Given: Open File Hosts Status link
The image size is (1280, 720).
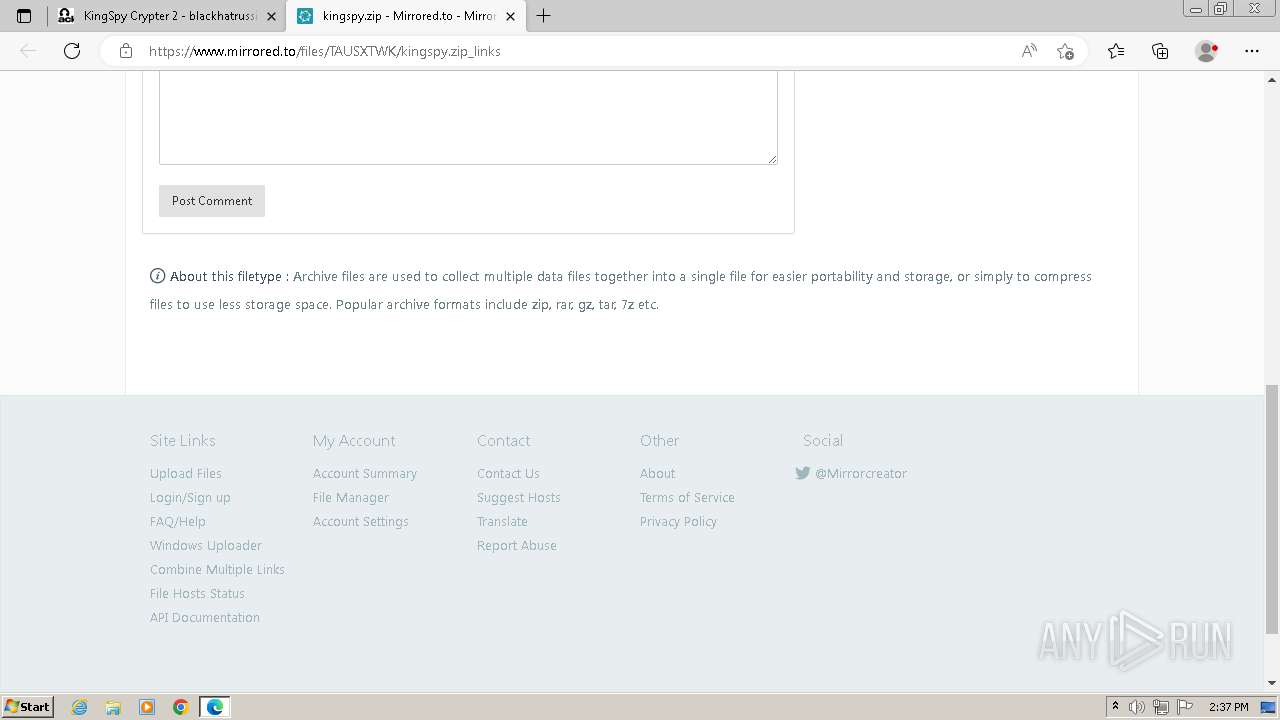Looking at the screenshot, I should click(x=197, y=593).
